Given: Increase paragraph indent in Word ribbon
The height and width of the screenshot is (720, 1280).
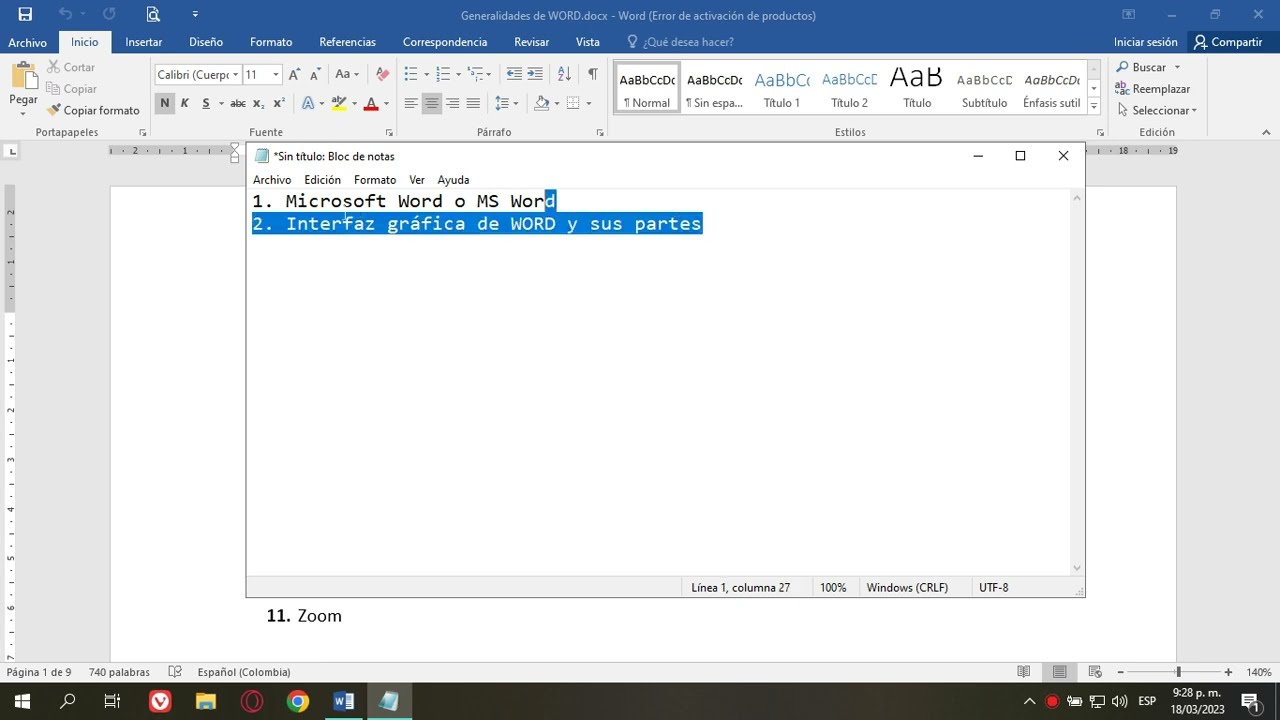Looking at the screenshot, I should (x=535, y=74).
